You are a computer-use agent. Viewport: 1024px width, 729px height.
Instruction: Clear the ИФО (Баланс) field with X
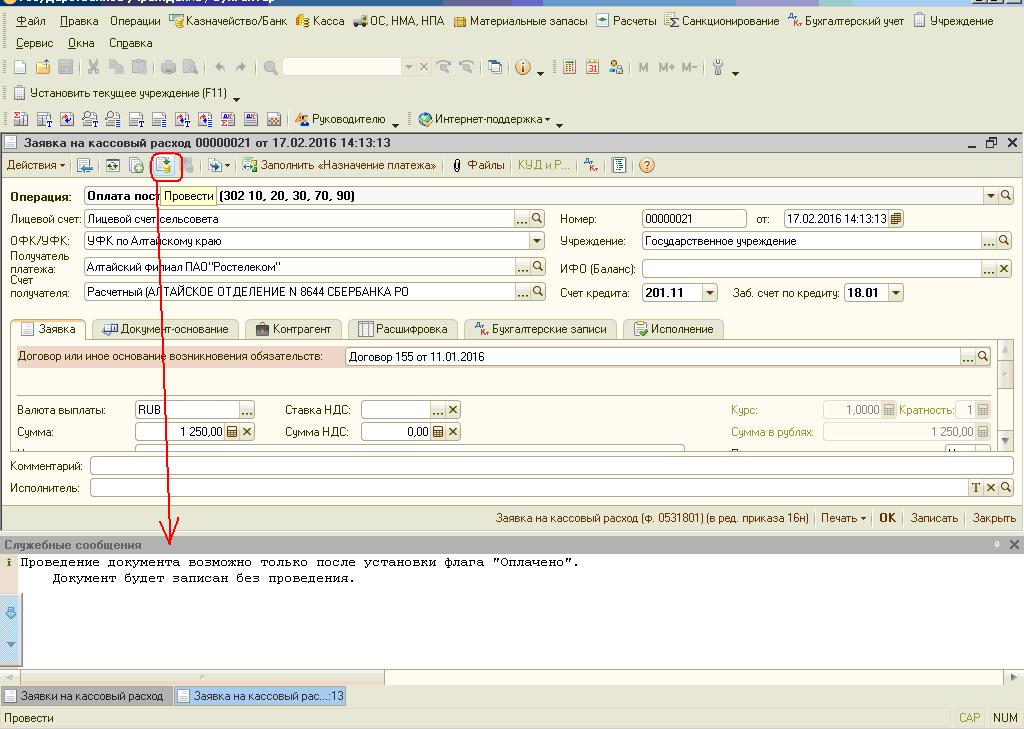1004,268
